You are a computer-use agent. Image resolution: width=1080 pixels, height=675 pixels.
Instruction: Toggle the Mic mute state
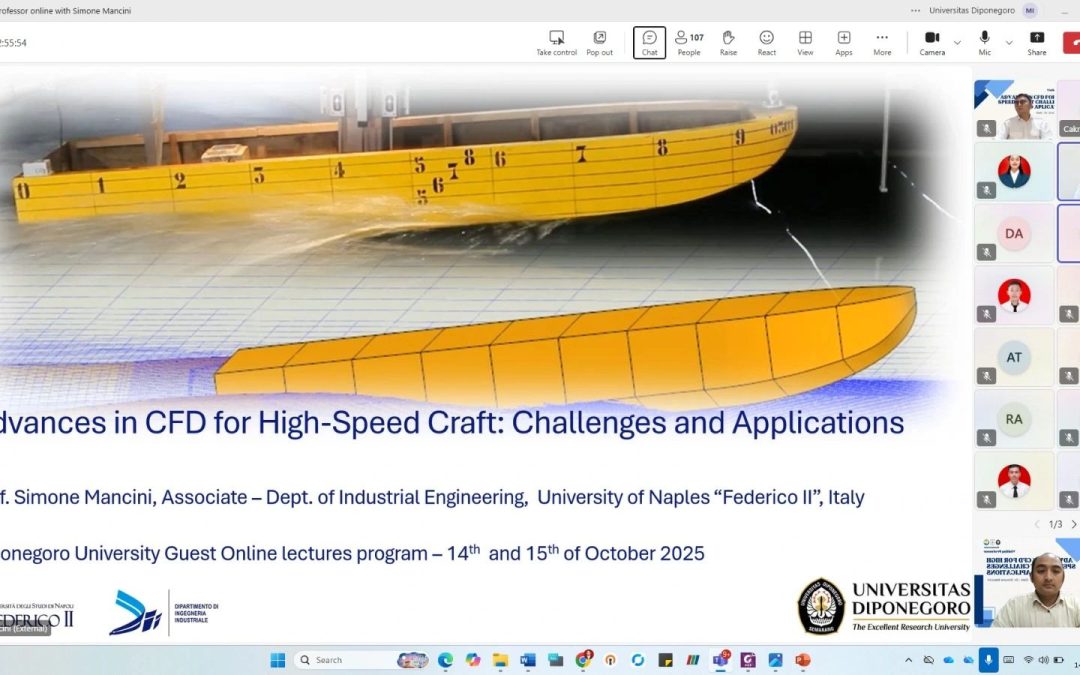pos(984,42)
